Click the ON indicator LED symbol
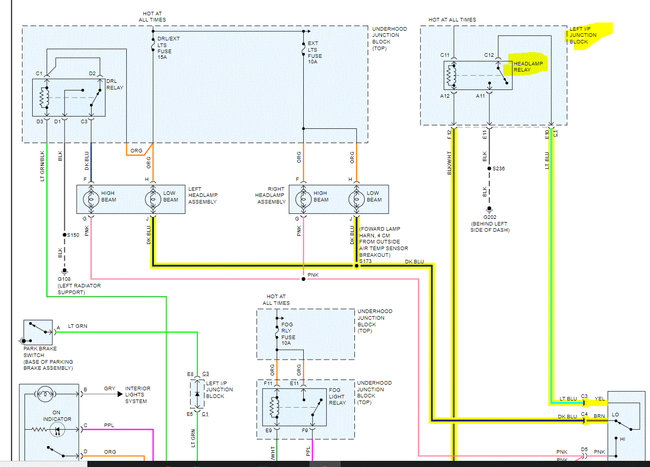 [57, 430]
